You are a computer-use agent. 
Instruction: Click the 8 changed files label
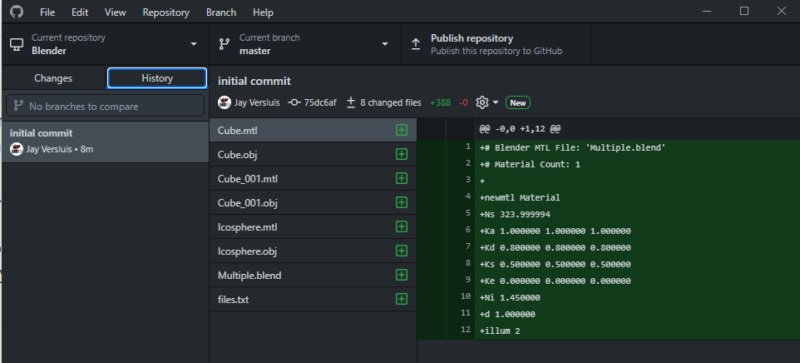390,103
